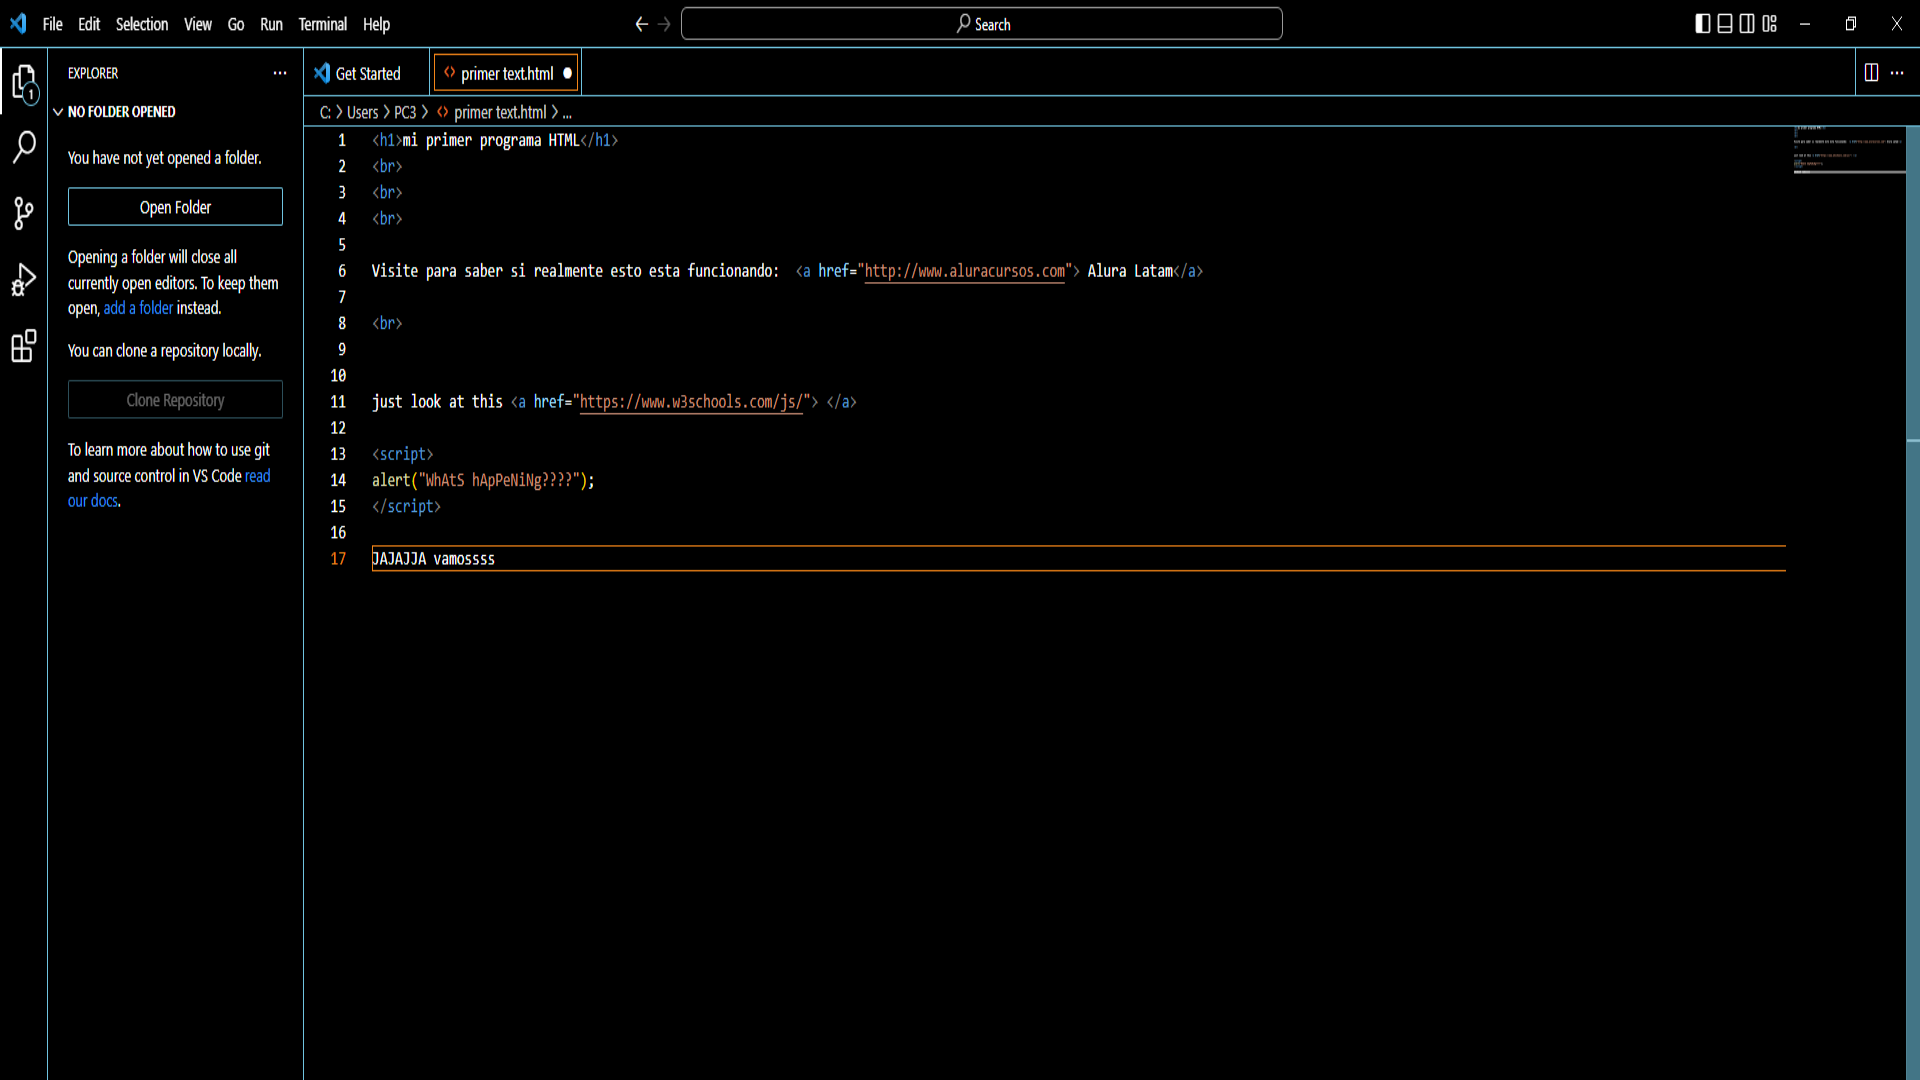Split the editor to the right
1920x1080 pixels.
click(1871, 72)
